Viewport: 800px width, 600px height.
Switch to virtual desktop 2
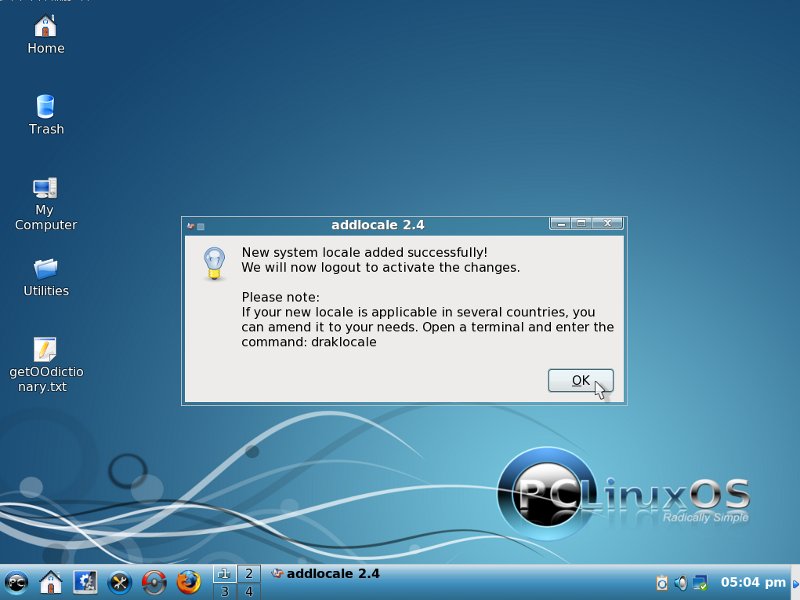click(247, 573)
